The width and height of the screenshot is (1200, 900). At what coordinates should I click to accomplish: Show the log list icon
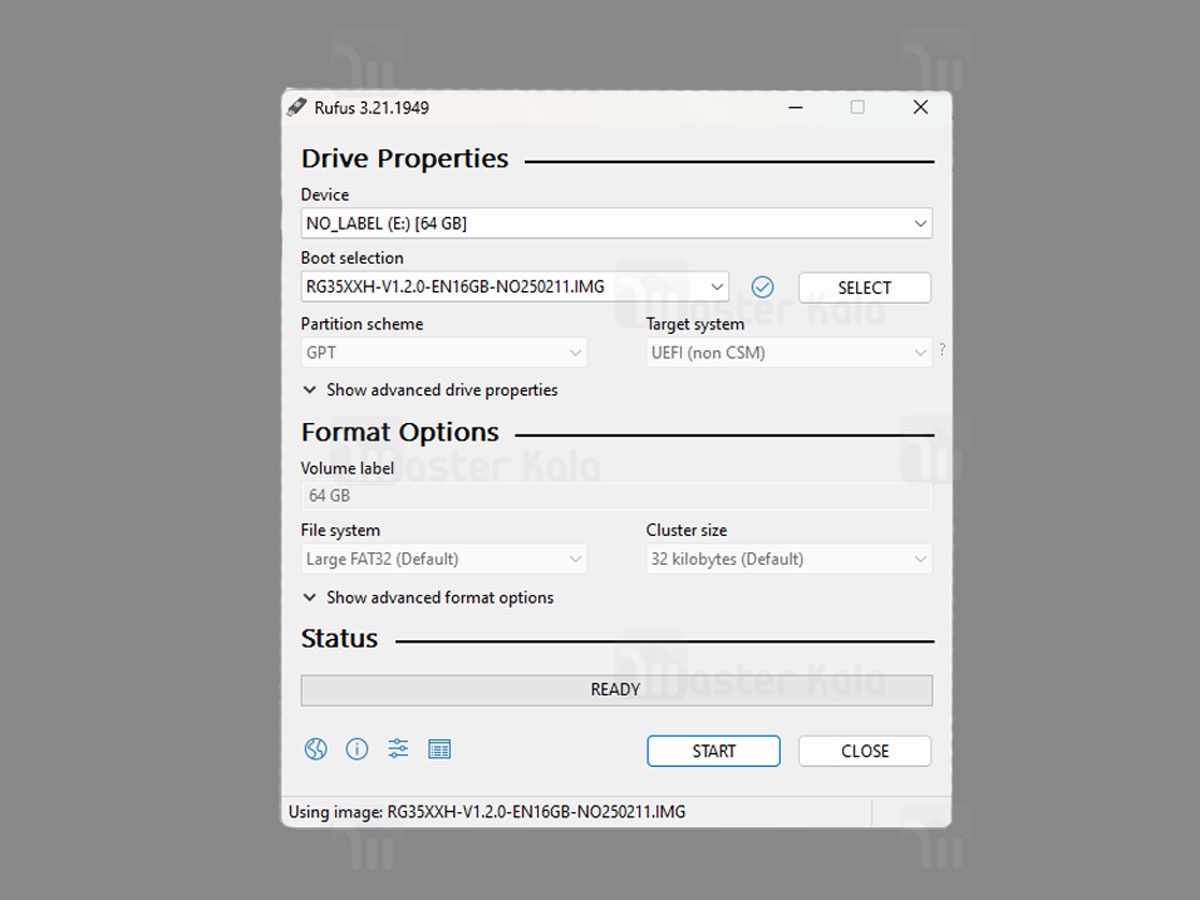pyautogui.click(x=439, y=749)
